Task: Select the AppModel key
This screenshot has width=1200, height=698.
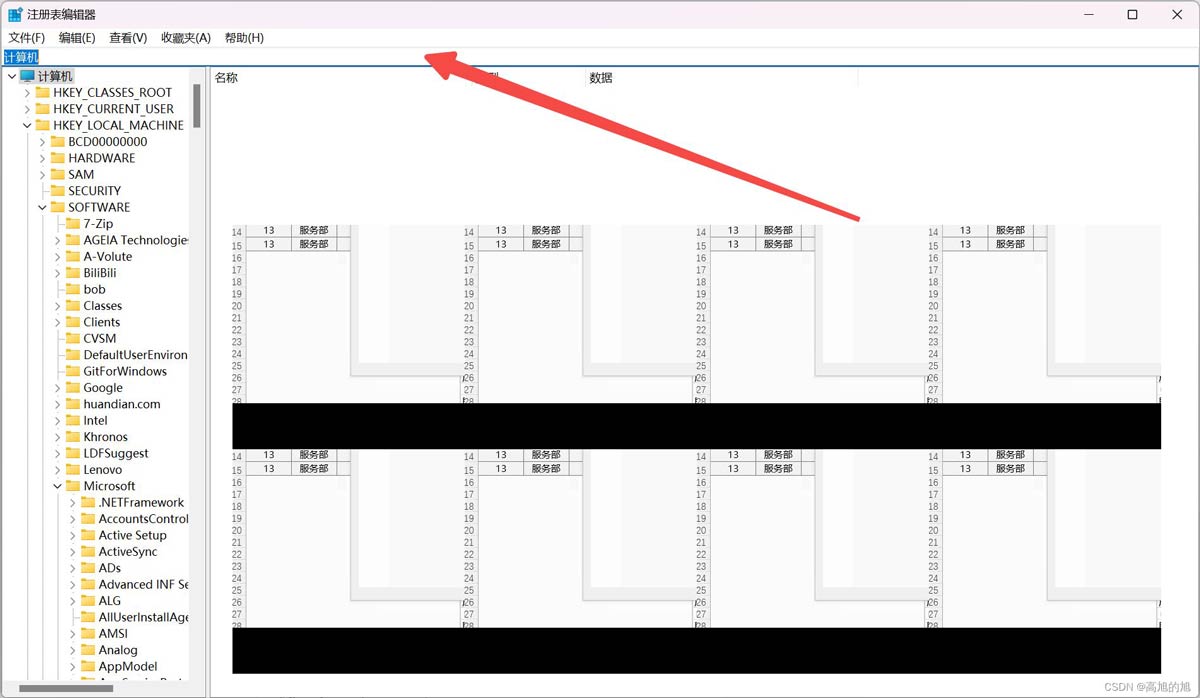Action: click(x=128, y=667)
